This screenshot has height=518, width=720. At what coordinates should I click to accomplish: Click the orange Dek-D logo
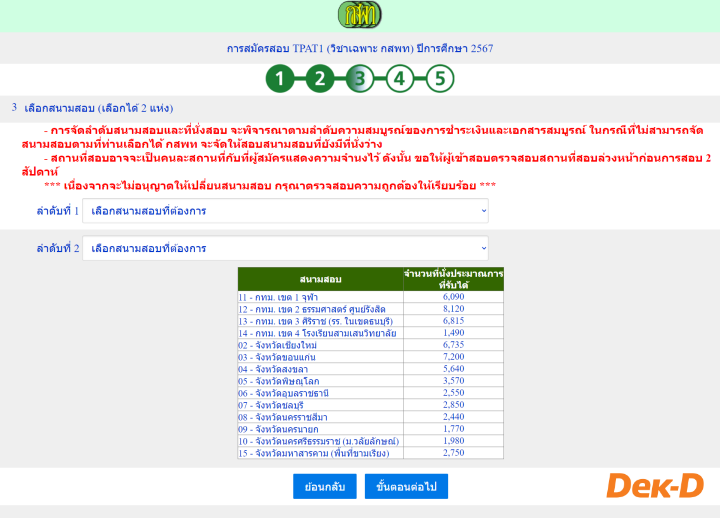click(x=655, y=486)
